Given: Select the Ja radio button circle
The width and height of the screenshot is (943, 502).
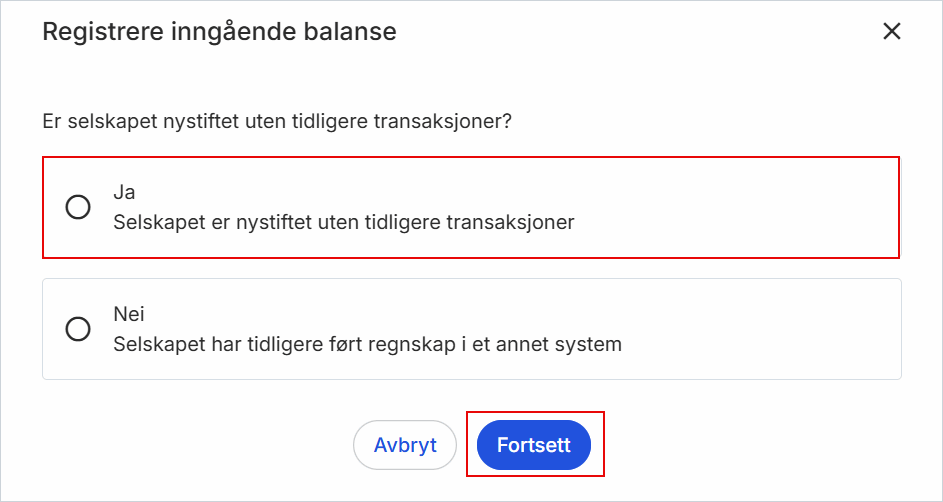Looking at the screenshot, I should click(78, 207).
